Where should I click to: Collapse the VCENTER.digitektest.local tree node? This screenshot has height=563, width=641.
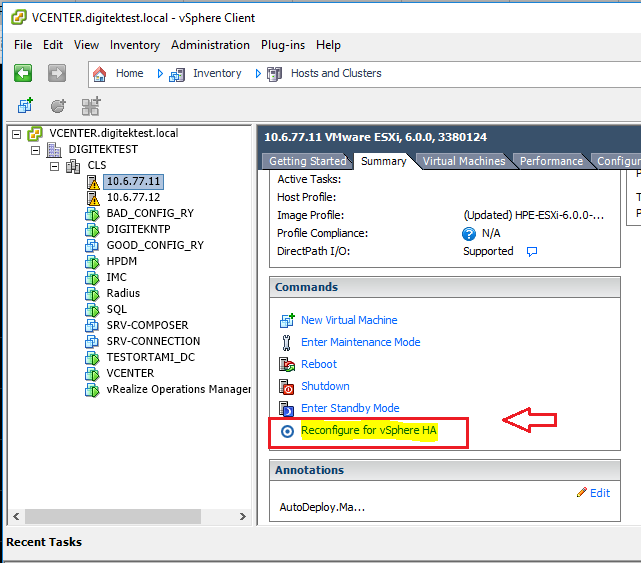[16, 134]
